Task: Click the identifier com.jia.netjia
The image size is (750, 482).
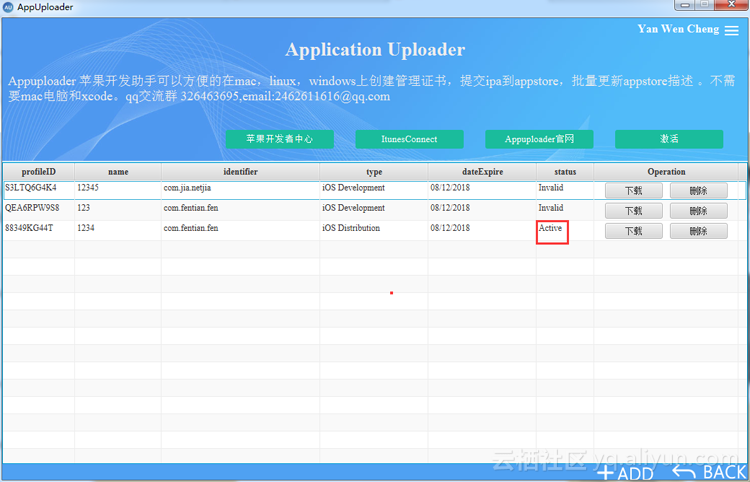Action: click(x=187, y=188)
